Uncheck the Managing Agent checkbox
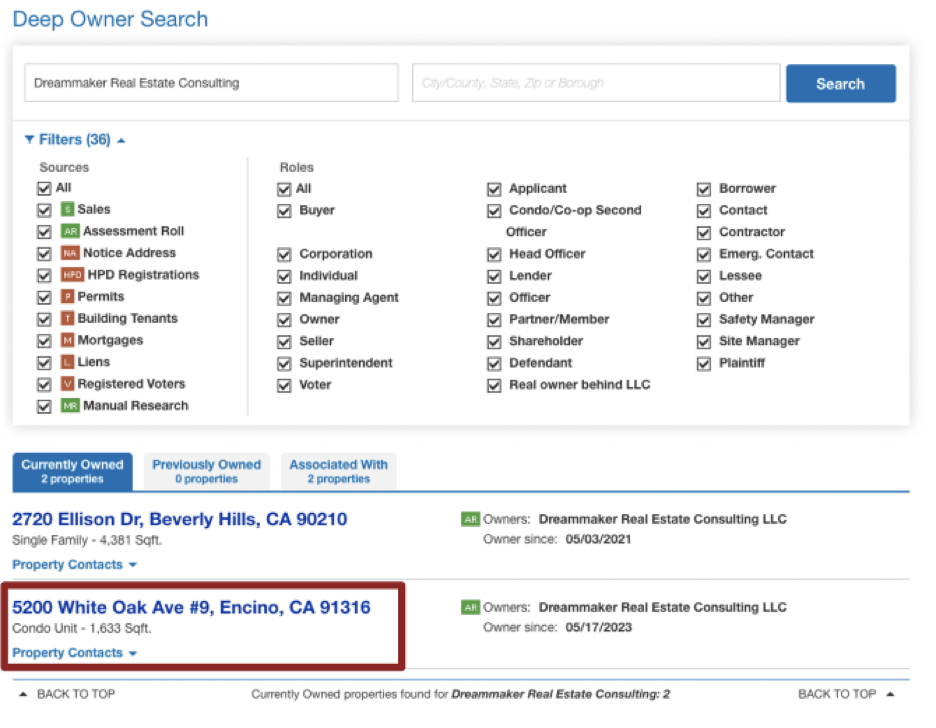The image size is (936, 728). (284, 298)
